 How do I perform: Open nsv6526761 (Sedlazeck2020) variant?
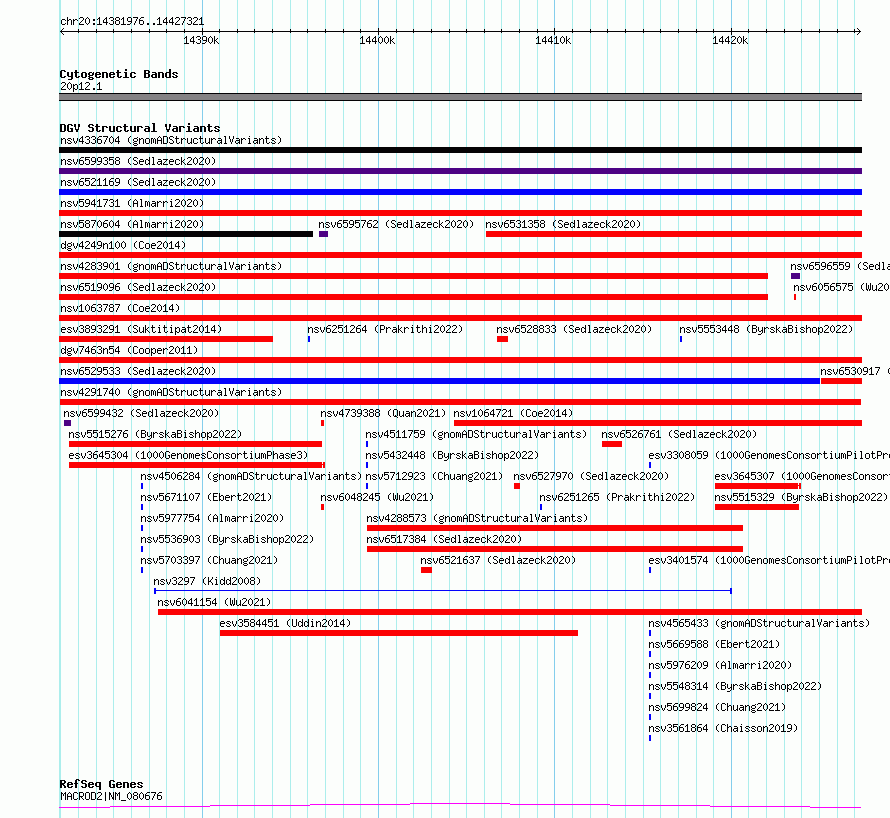tap(679, 434)
